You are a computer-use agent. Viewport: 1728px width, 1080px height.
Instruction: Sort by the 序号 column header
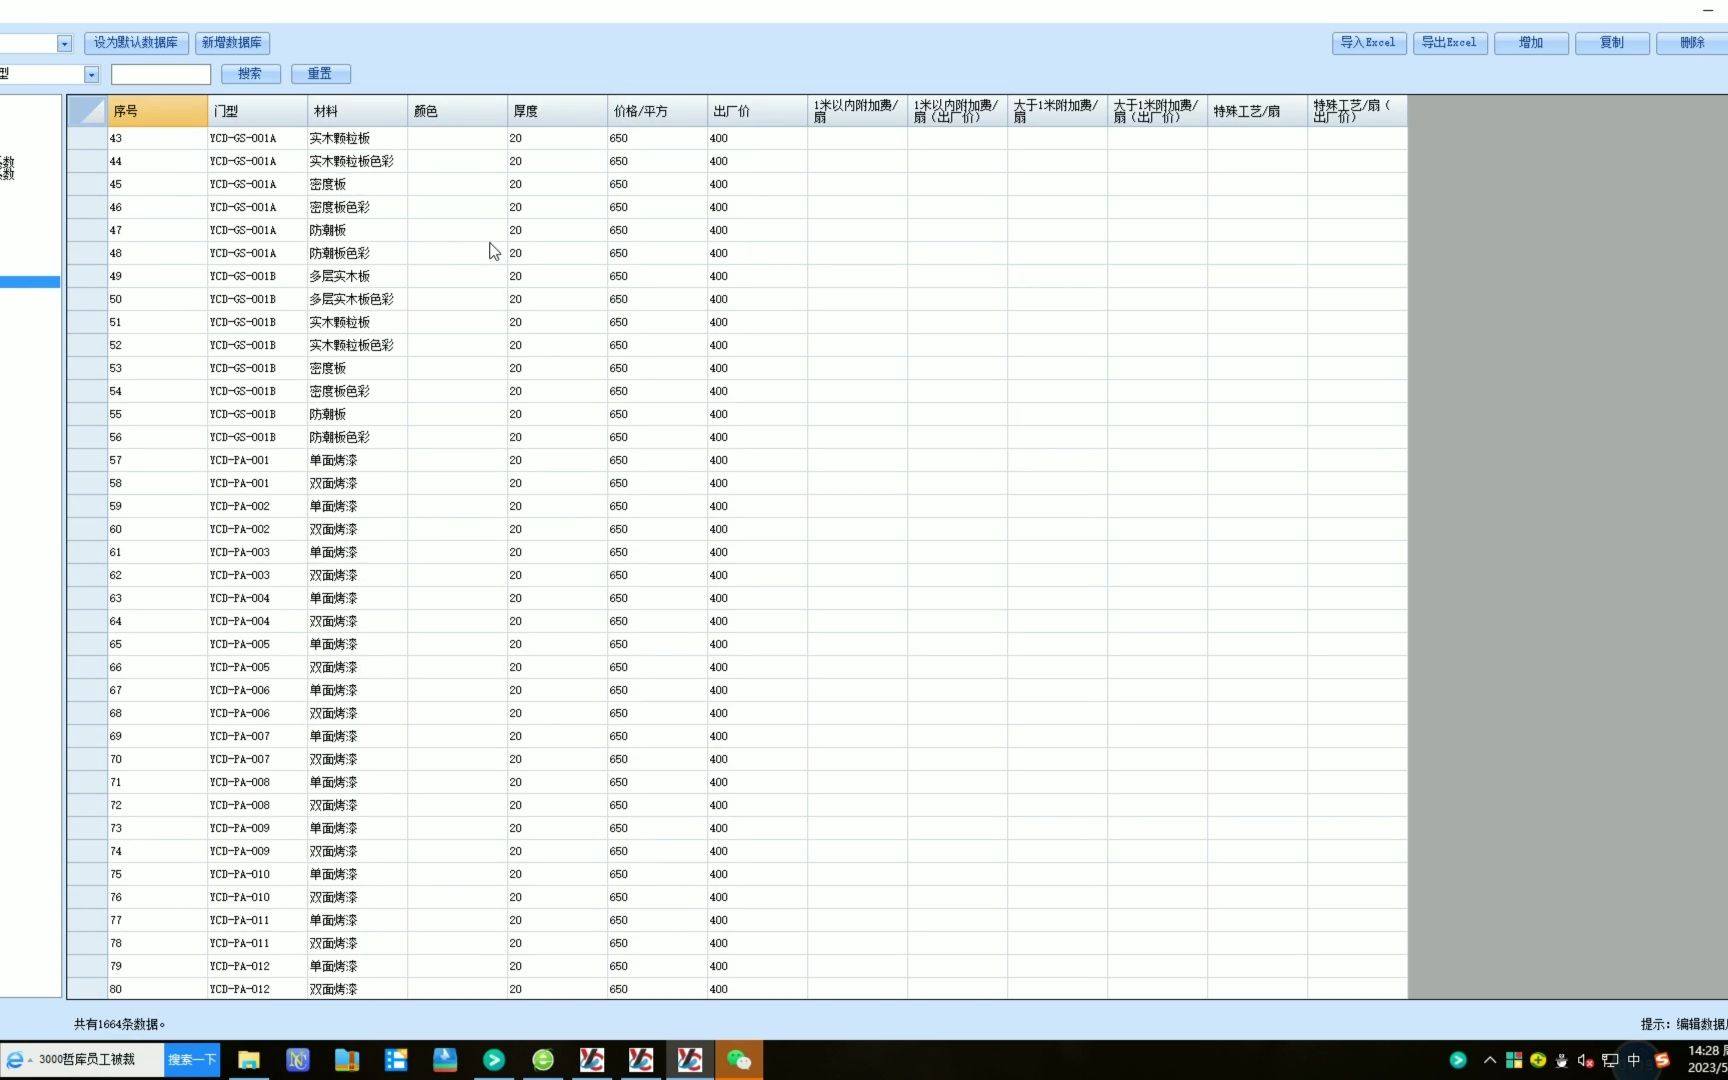pos(158,111)
